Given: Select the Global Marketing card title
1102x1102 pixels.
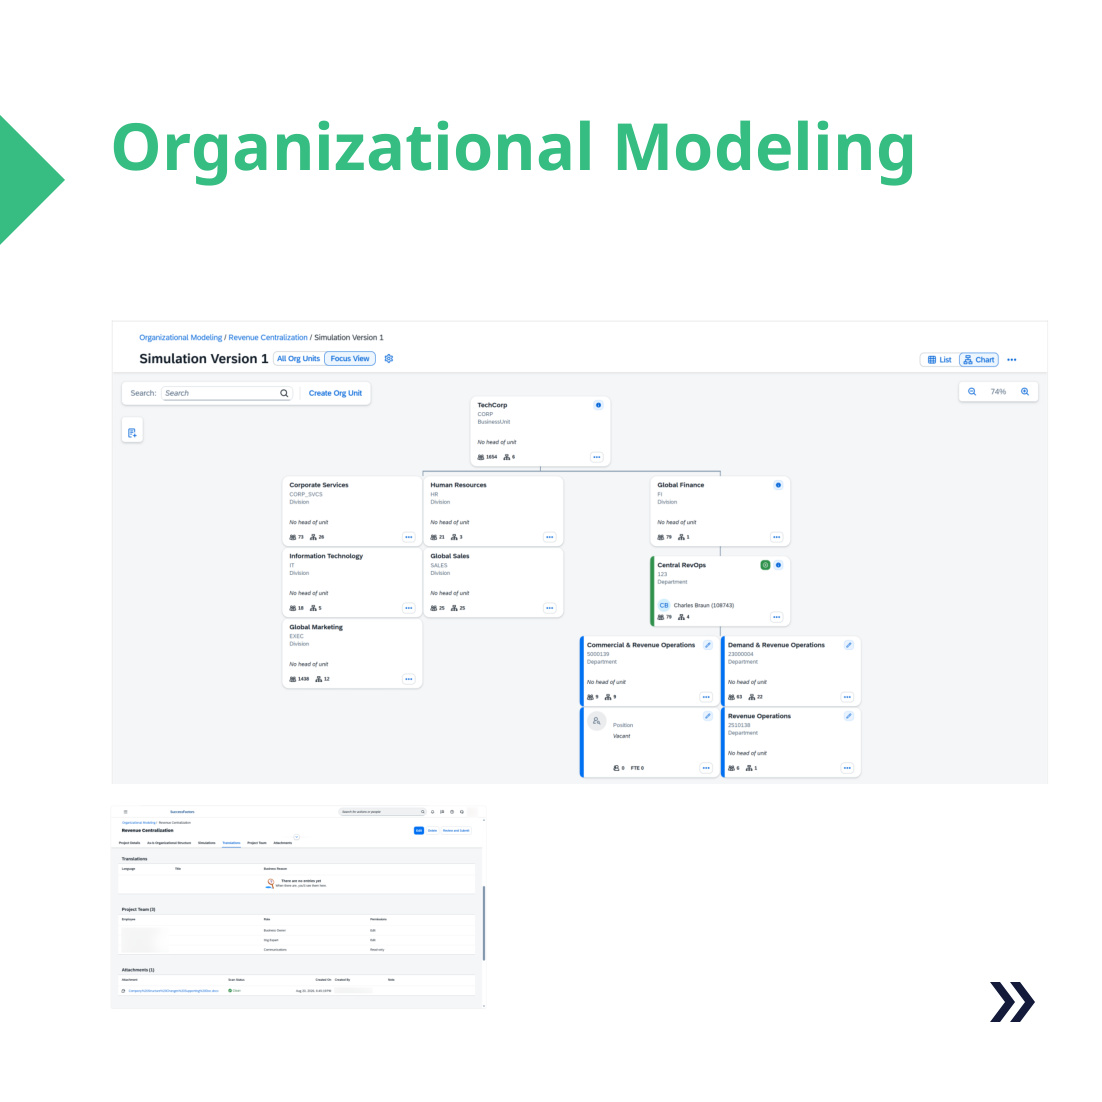Looking at the screenshot, I should tap(316, 627).
